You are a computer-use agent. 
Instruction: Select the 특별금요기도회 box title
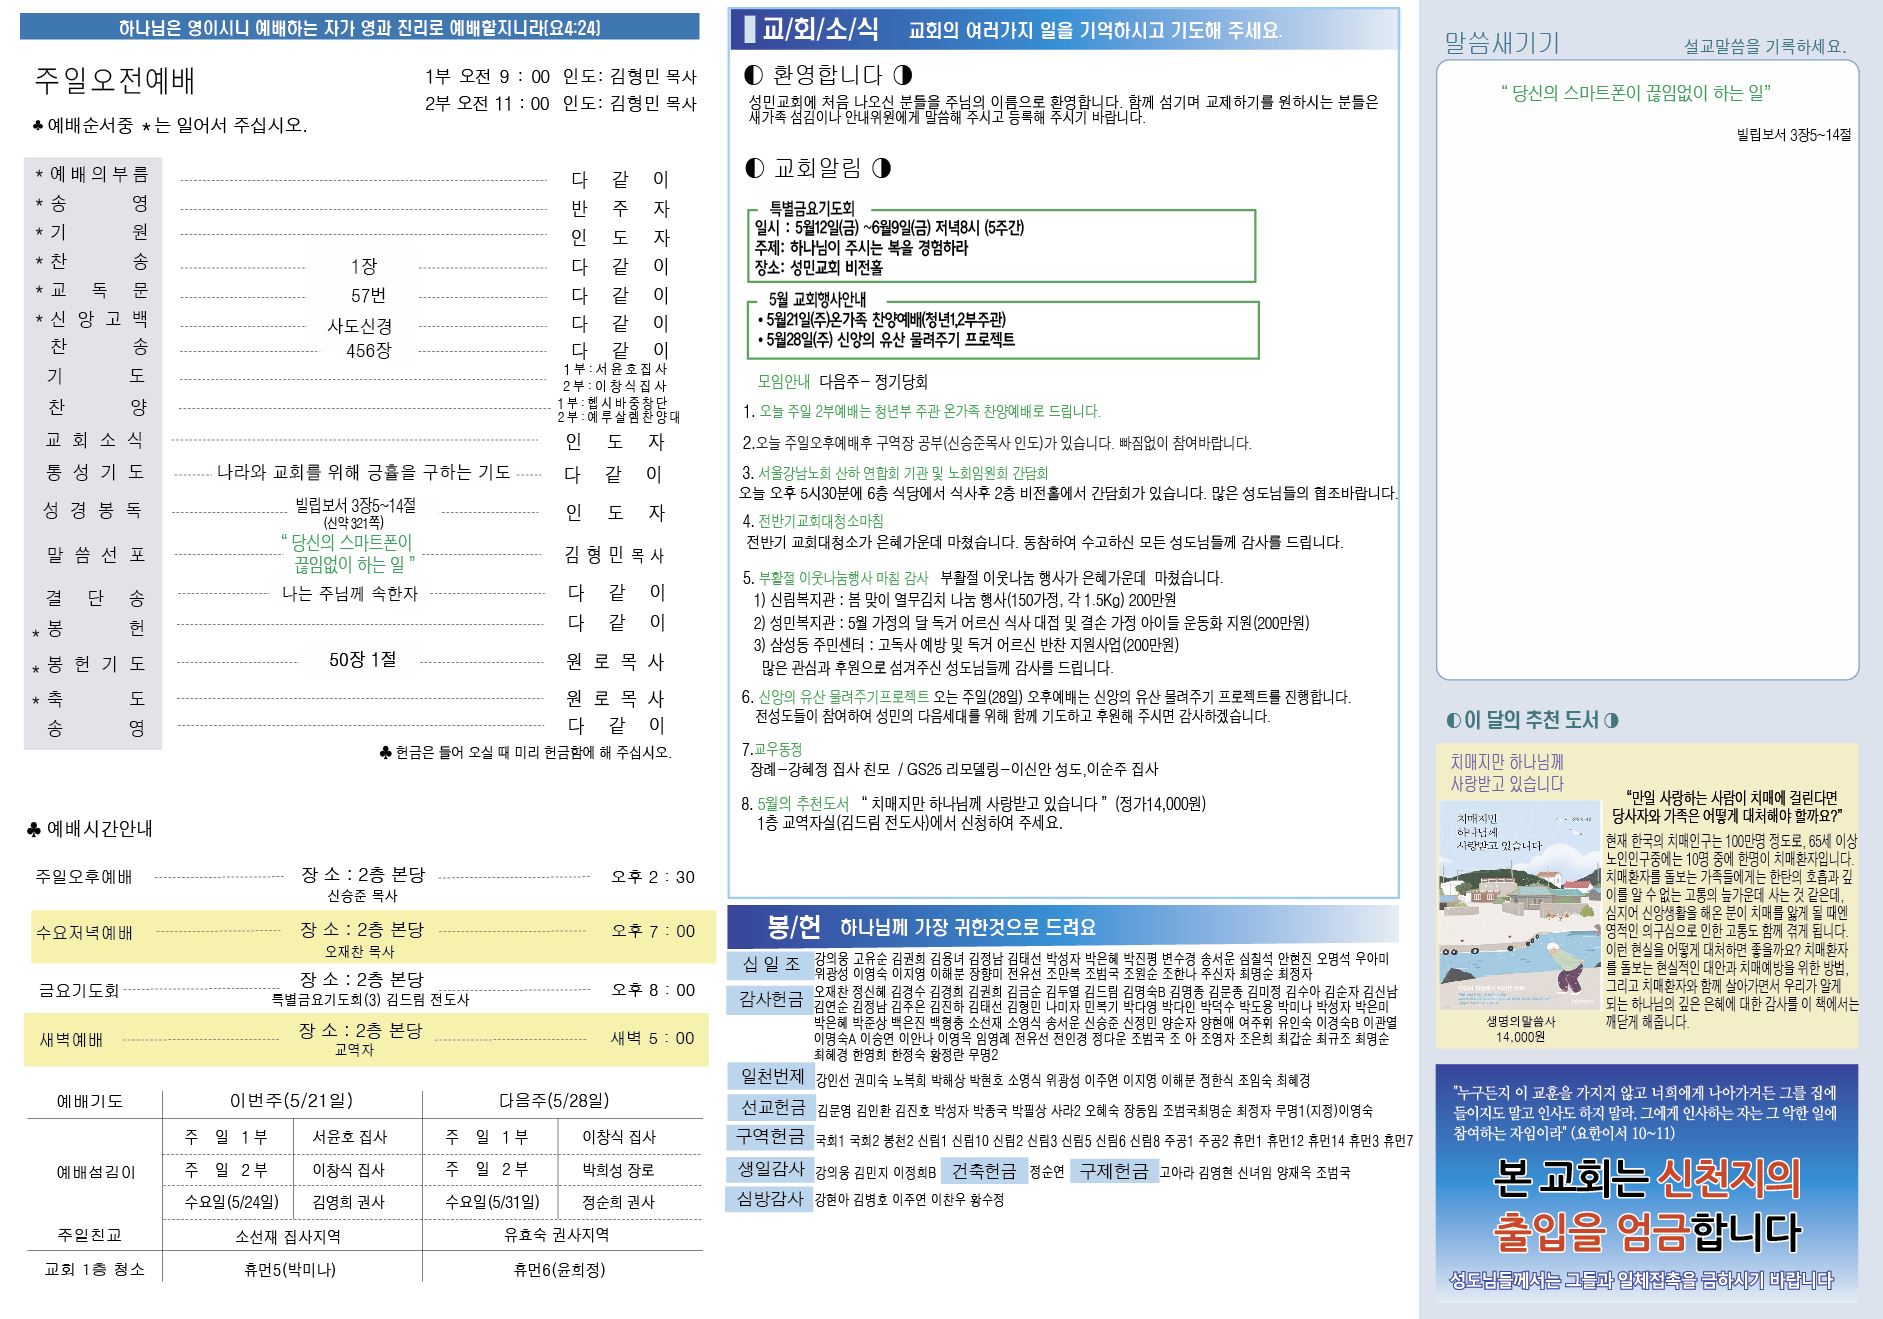click(812, 208)
